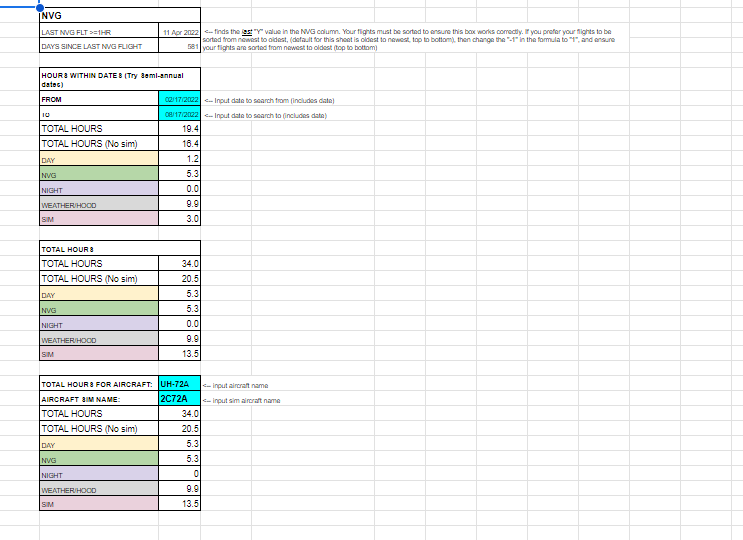743x540 pixels.
Task: Edit the TO date 08/17/2022 cell
Action: (x=180, y=115)
